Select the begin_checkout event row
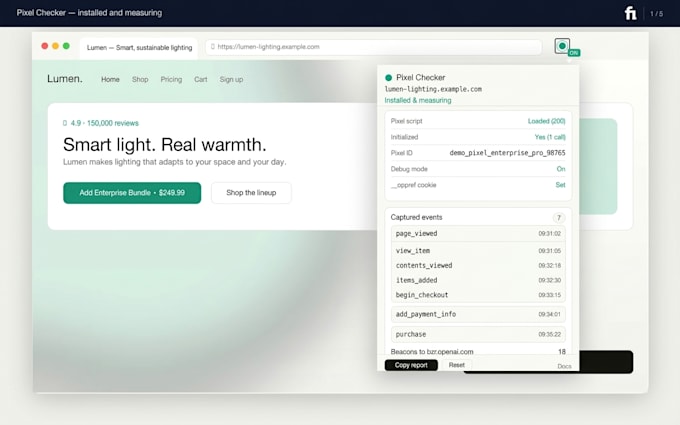 tap(478, 295)
